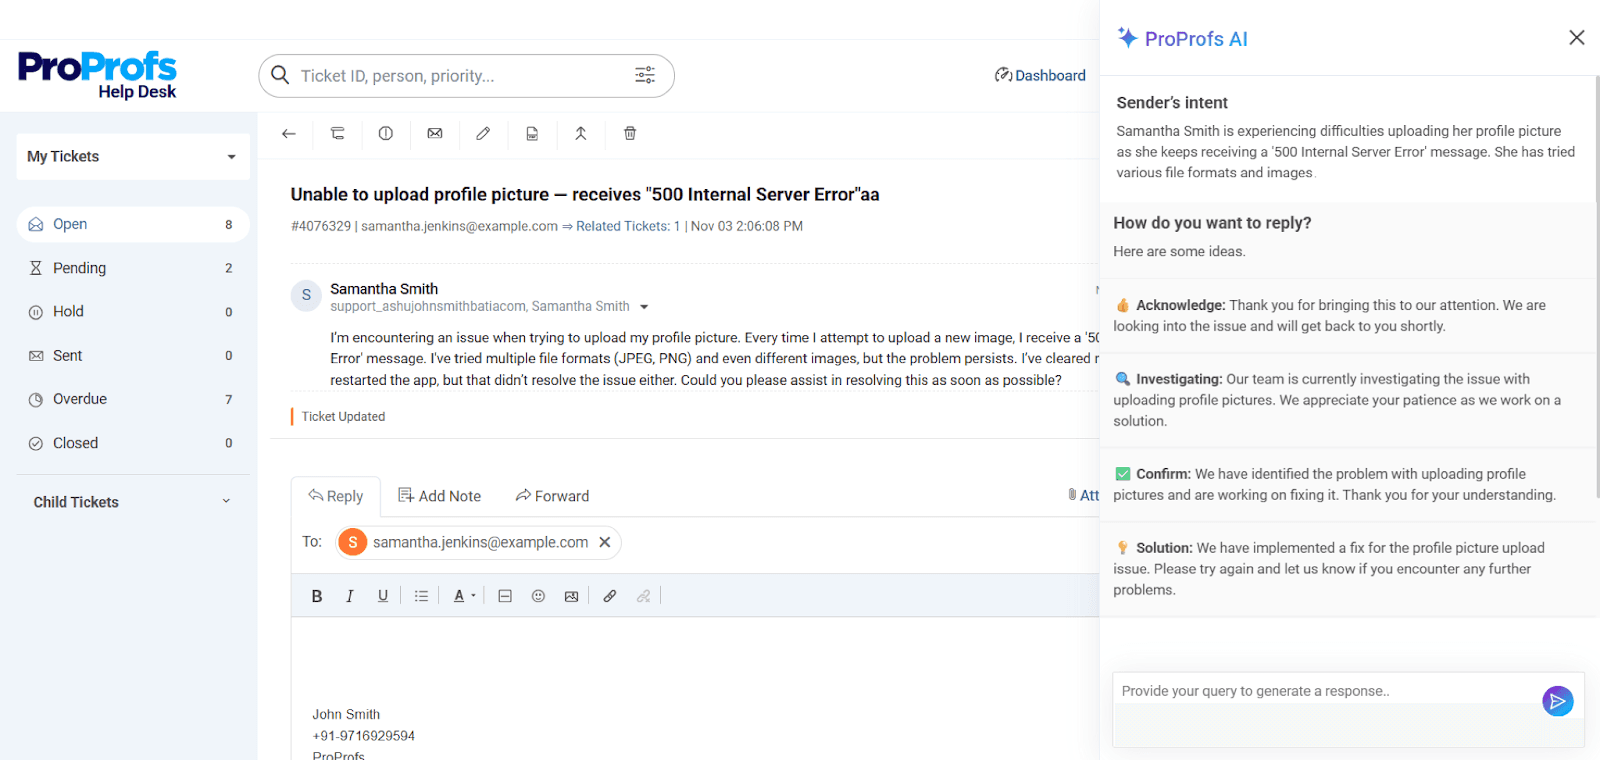This screenshot has height=760, width=1600.
Task: Click 'How do you want to reply?' heading
Action: (x=1212, y=223)
